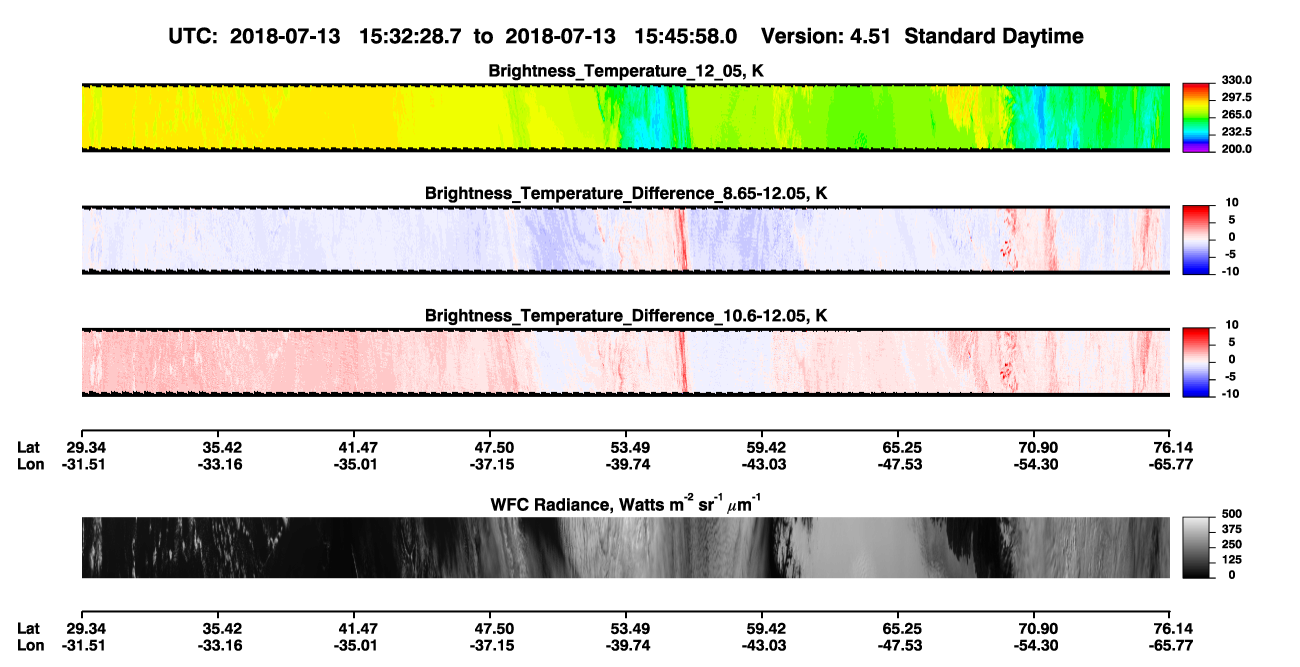Click longitude -47.53 on the axis below WFC
The width and height of the screenshot is (1300, 667).
click(x=902, y=645)
